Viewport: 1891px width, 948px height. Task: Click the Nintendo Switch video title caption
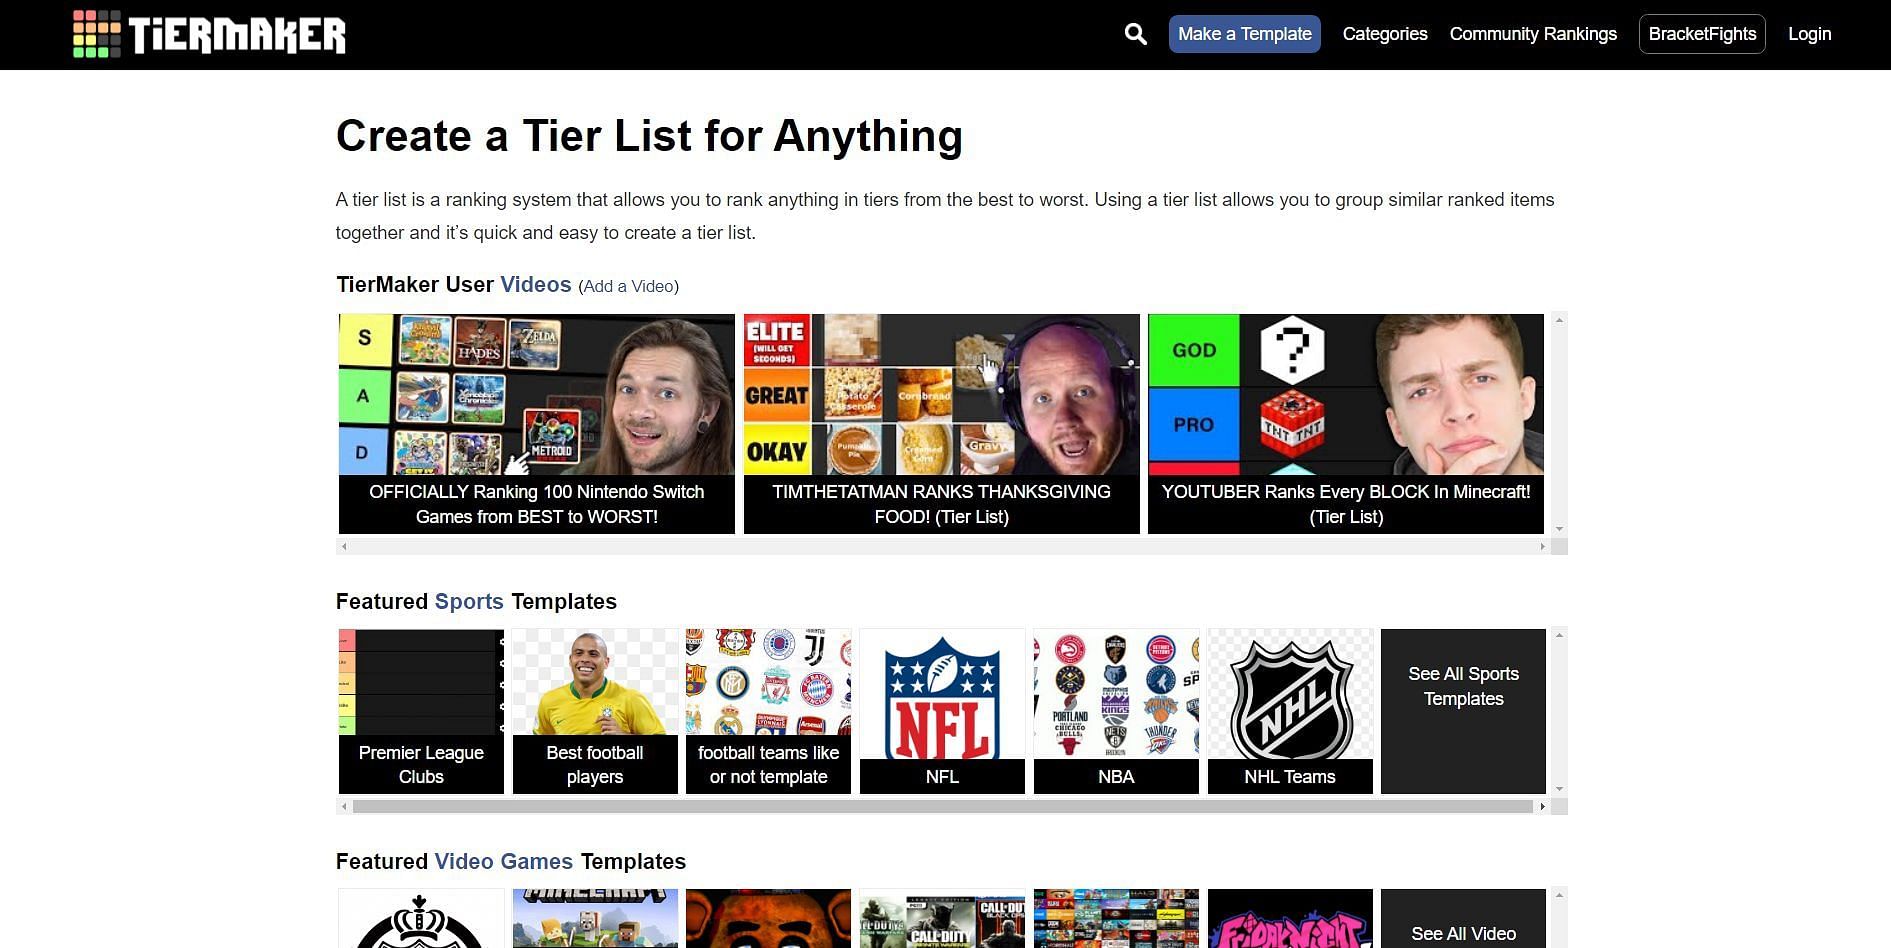click(x=537, y=504)
